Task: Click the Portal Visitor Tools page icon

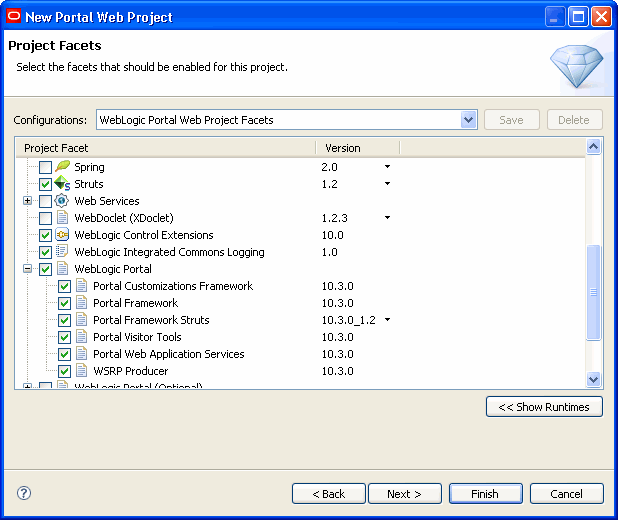Action: pos(81,337)
